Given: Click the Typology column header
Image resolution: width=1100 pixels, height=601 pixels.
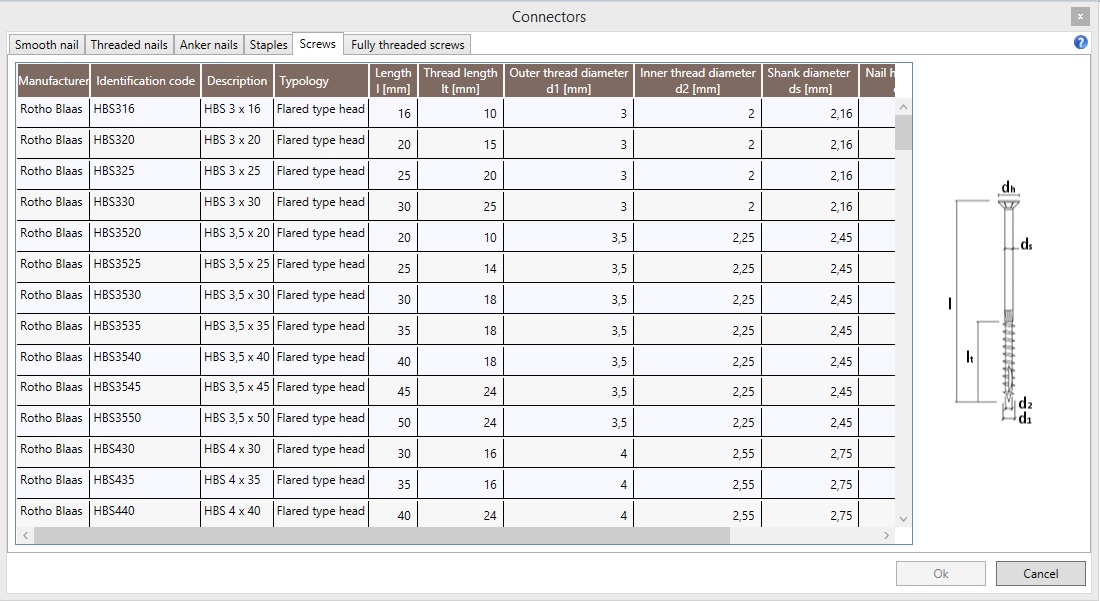Looking at the screenshot, I should point(321,81).
